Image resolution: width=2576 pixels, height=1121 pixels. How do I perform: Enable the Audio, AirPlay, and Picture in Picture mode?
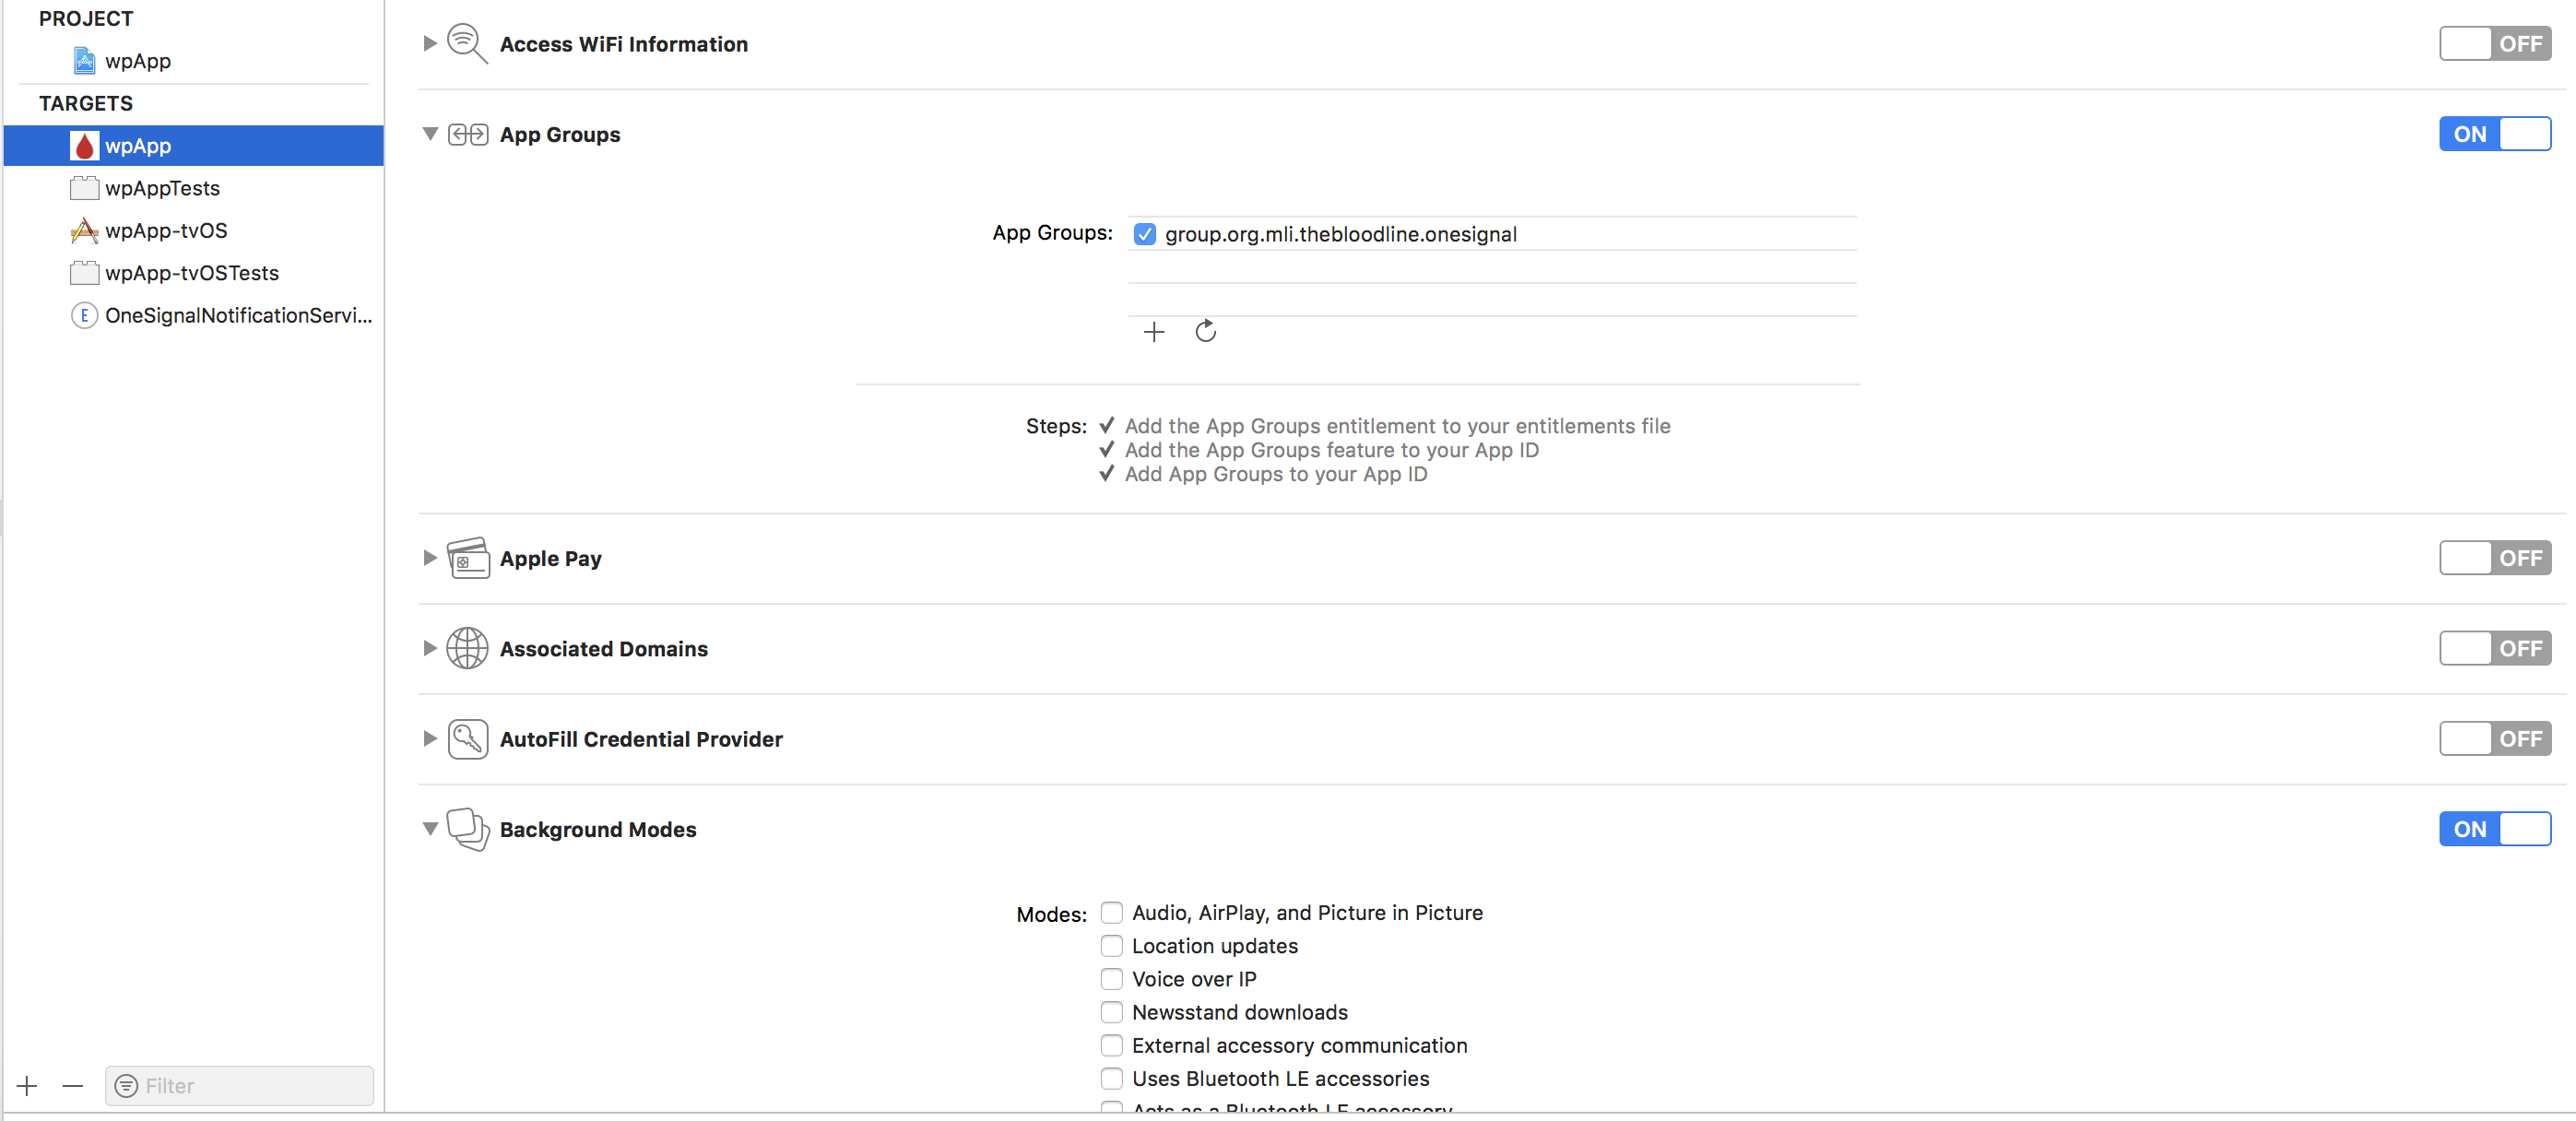(x=1111, y=912)
